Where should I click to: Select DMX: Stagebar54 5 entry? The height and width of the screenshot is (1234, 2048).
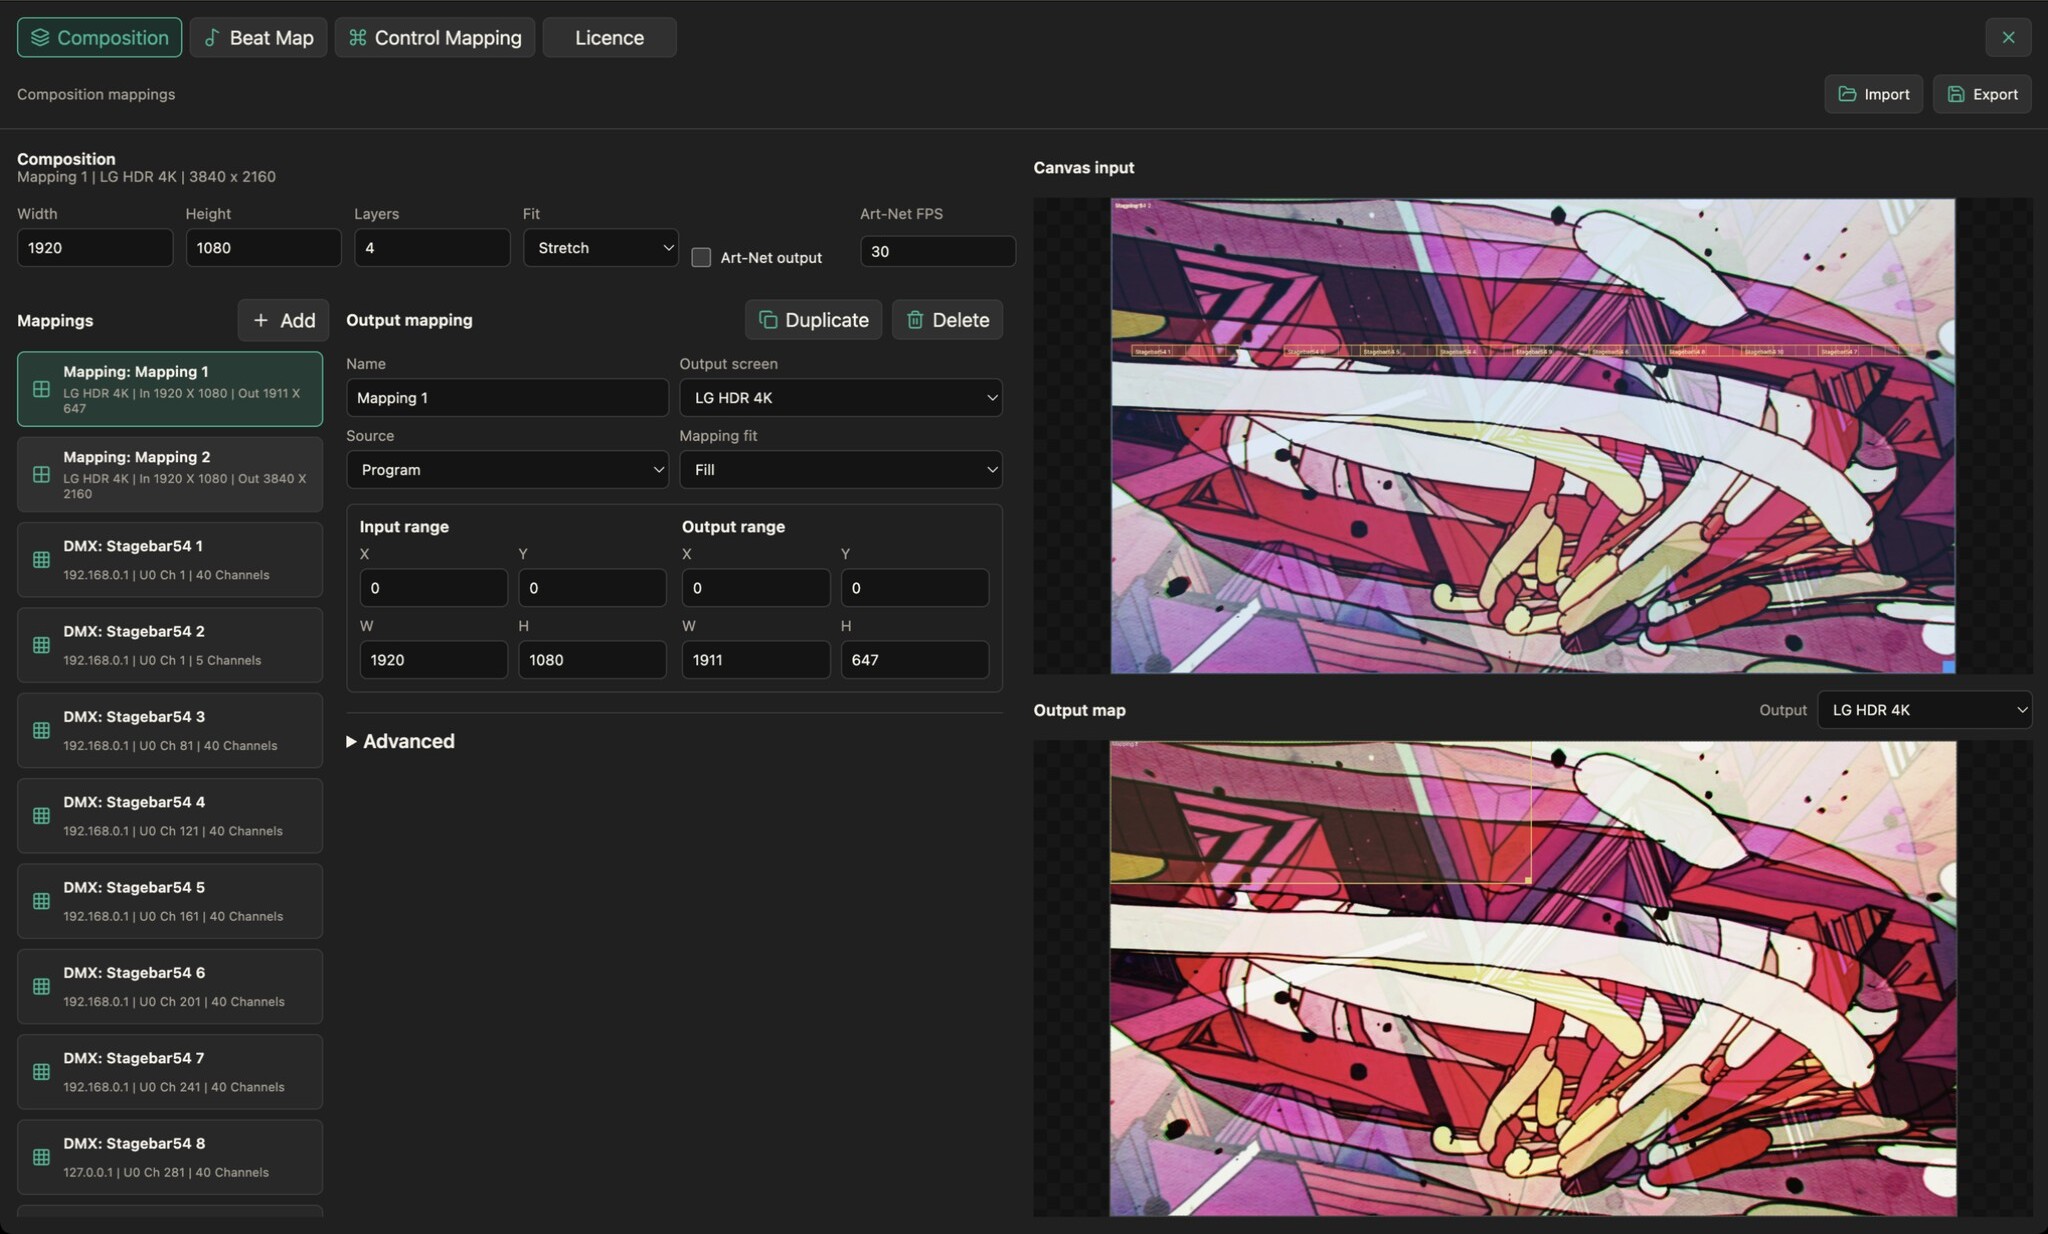click(x=170, y=901)
